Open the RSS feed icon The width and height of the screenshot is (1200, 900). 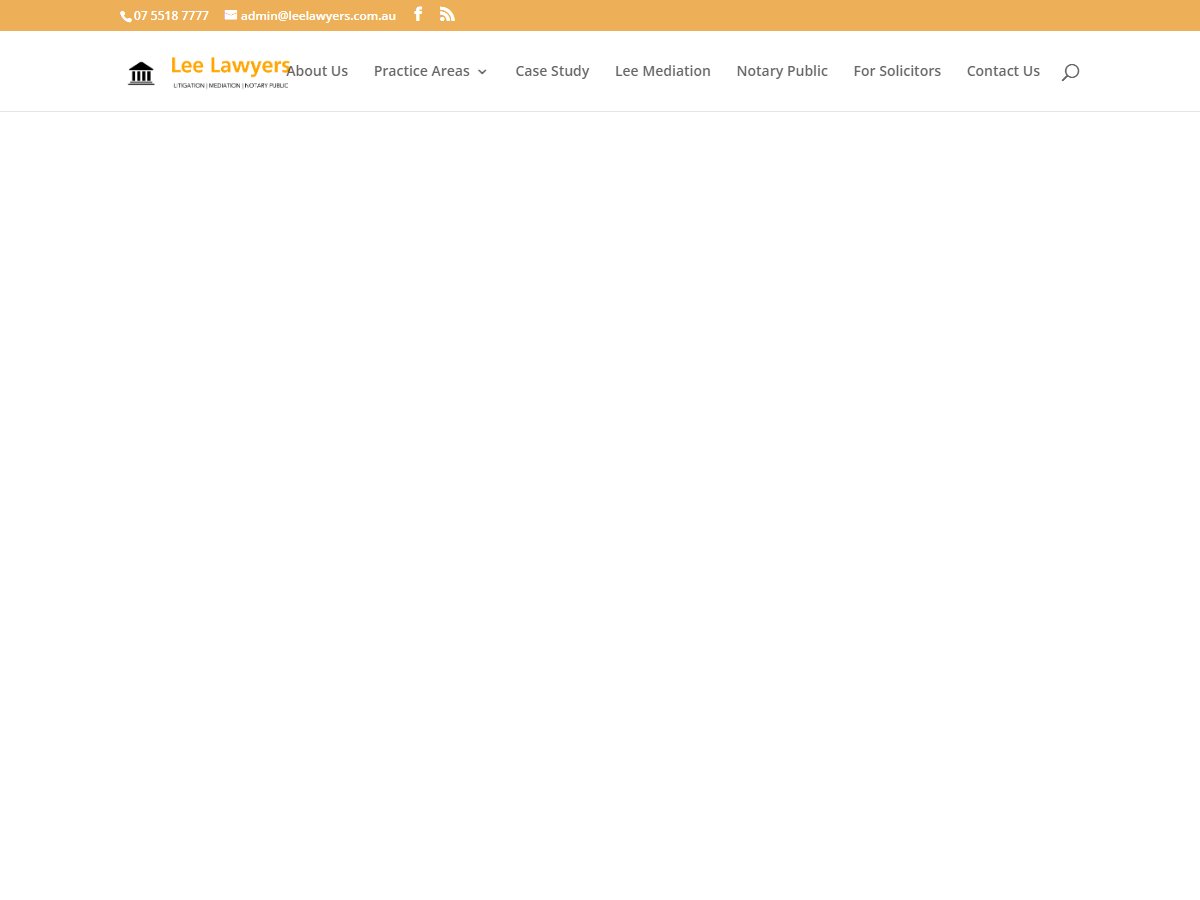coord(447,14)
